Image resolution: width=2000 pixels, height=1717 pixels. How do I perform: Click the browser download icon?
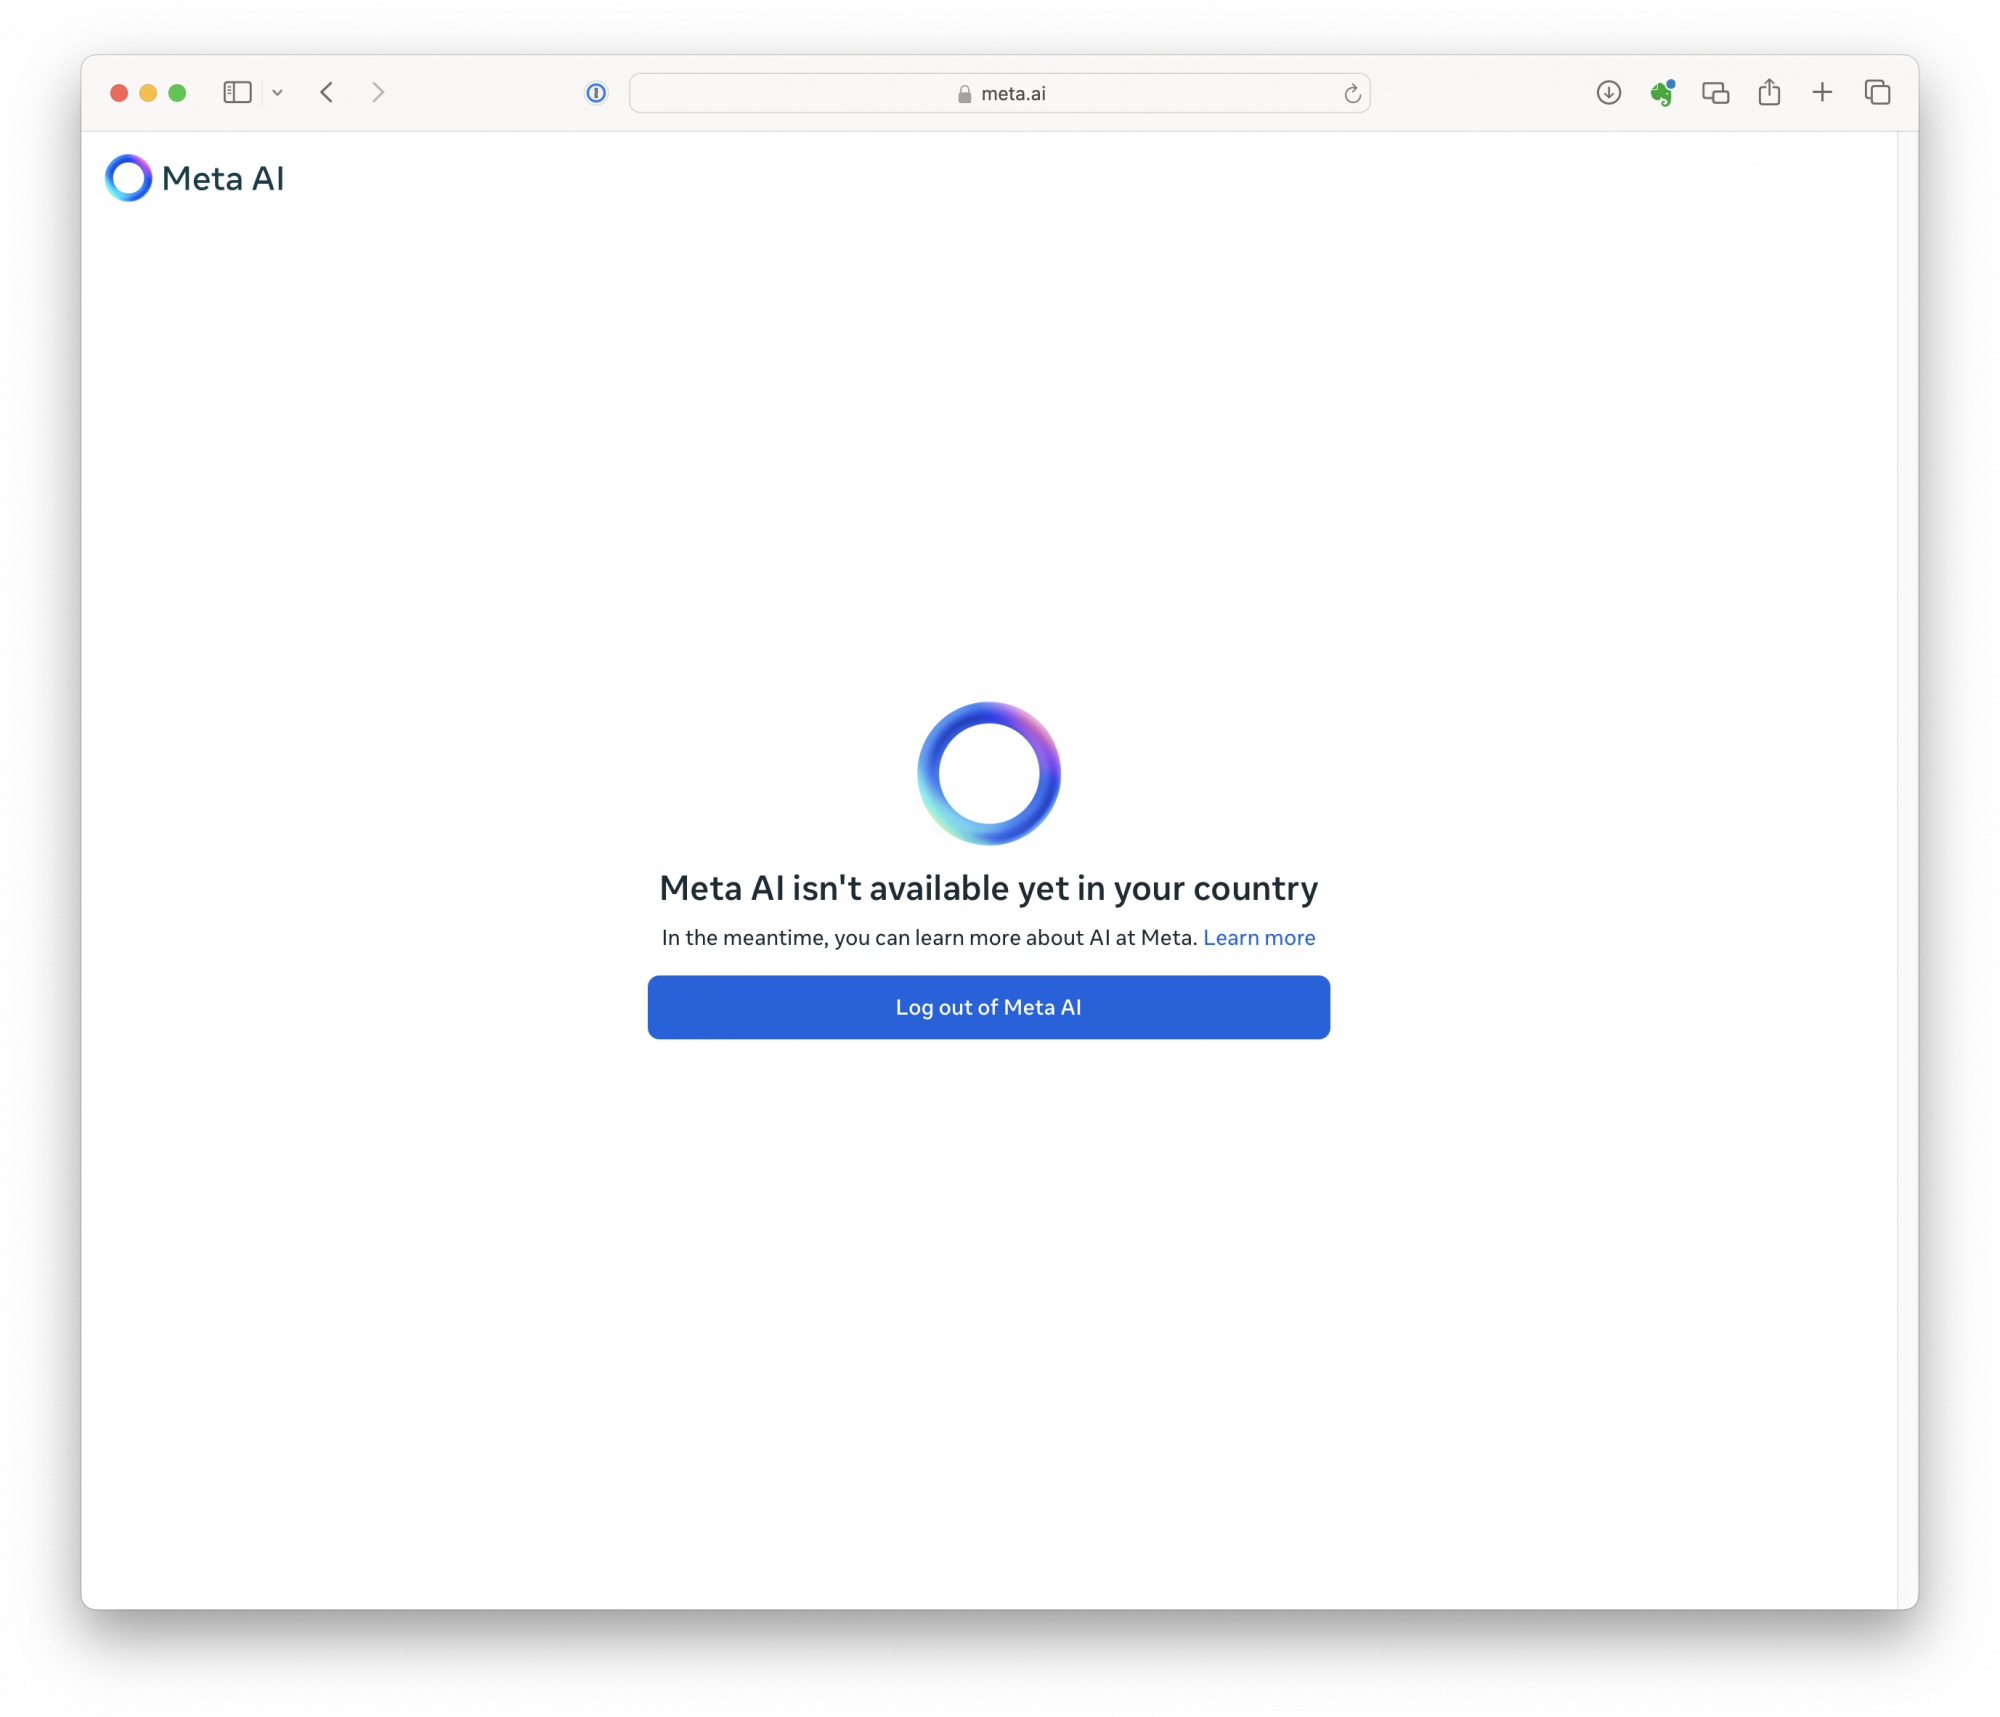(x=1609, y=92)
